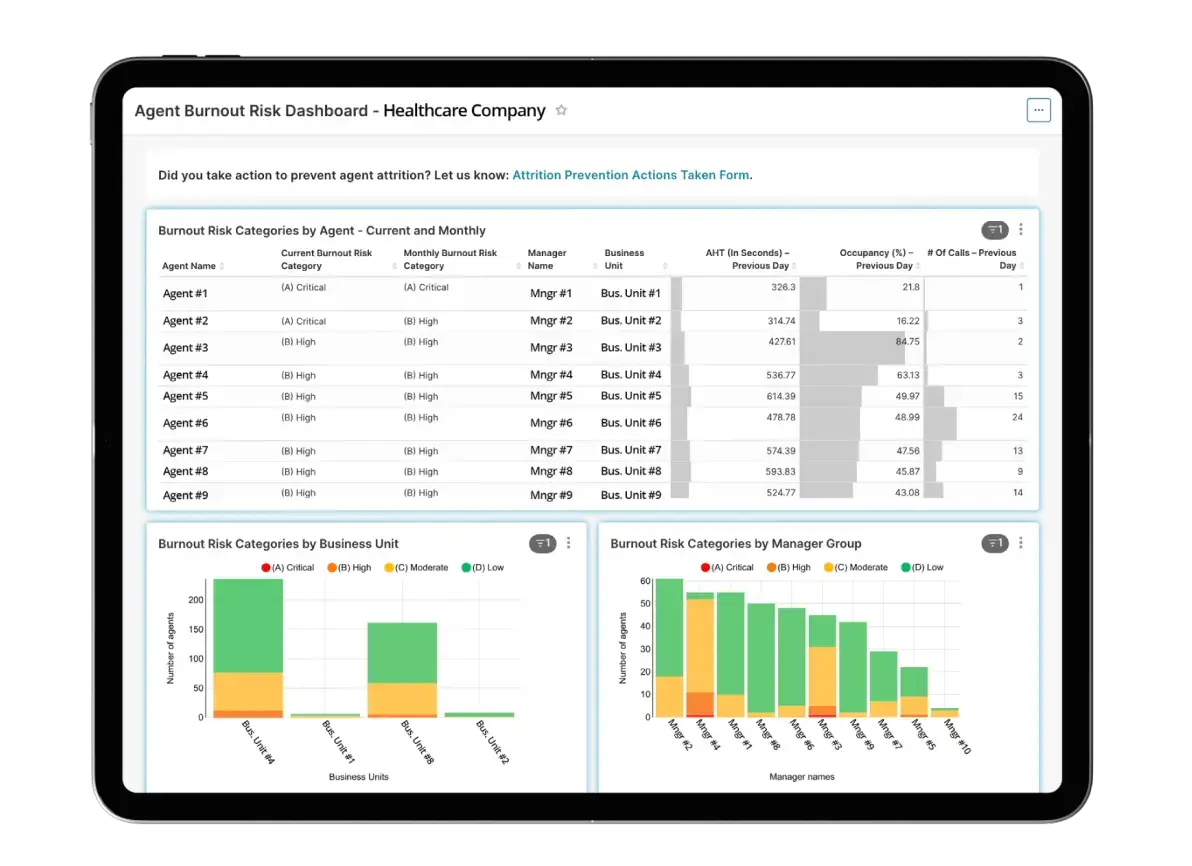Select Agent #3 row name
Image resolution: width=1192 pixels, height=866 pixels.
(x=185, y=348)
